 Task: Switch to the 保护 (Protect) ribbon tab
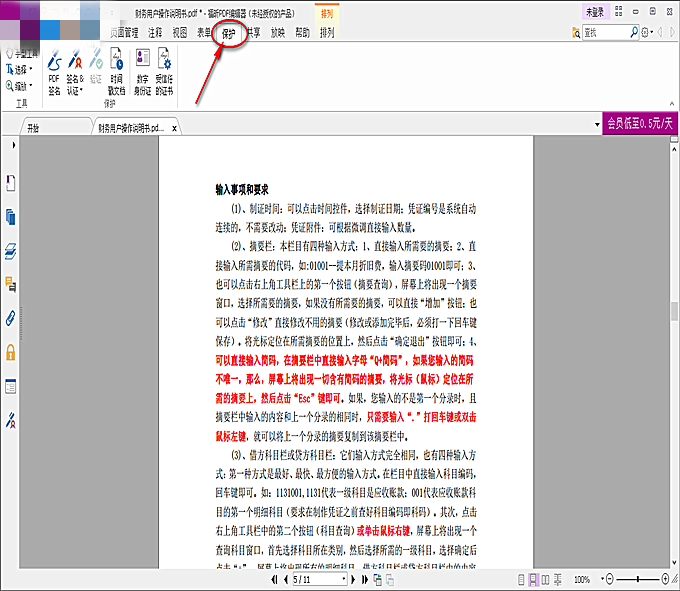point(229,32)
